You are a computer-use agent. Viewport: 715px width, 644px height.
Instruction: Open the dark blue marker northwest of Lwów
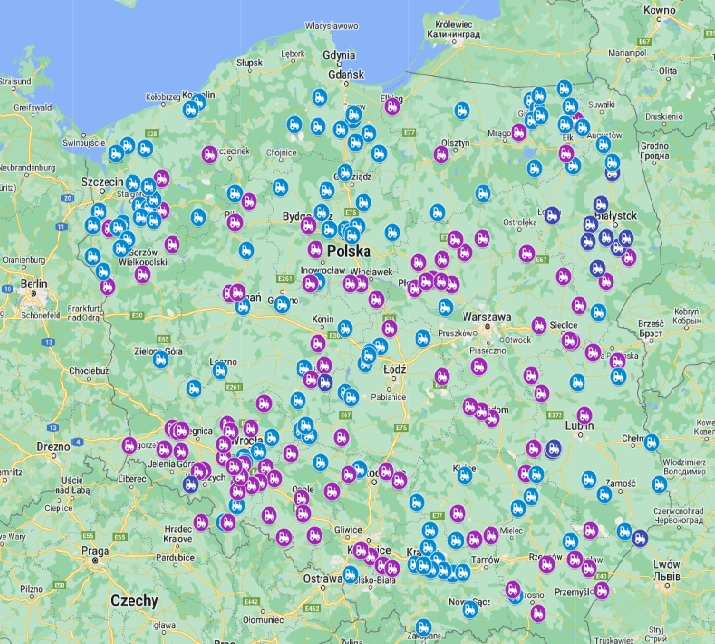tap(639, 537)
